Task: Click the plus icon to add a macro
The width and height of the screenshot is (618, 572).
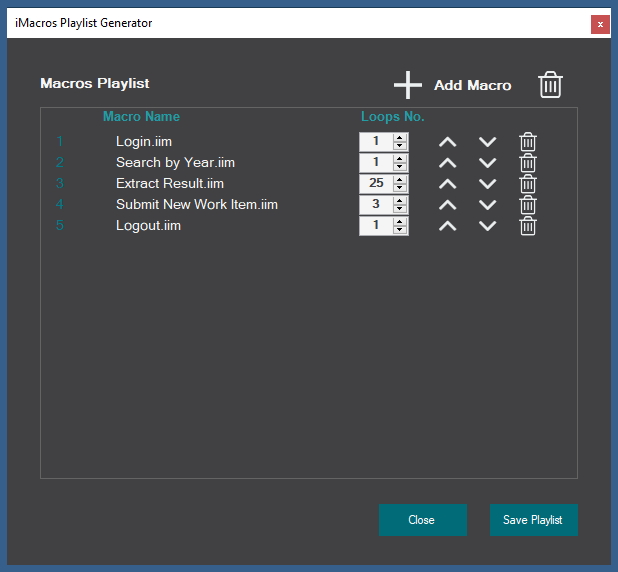Action: point(408,85)
